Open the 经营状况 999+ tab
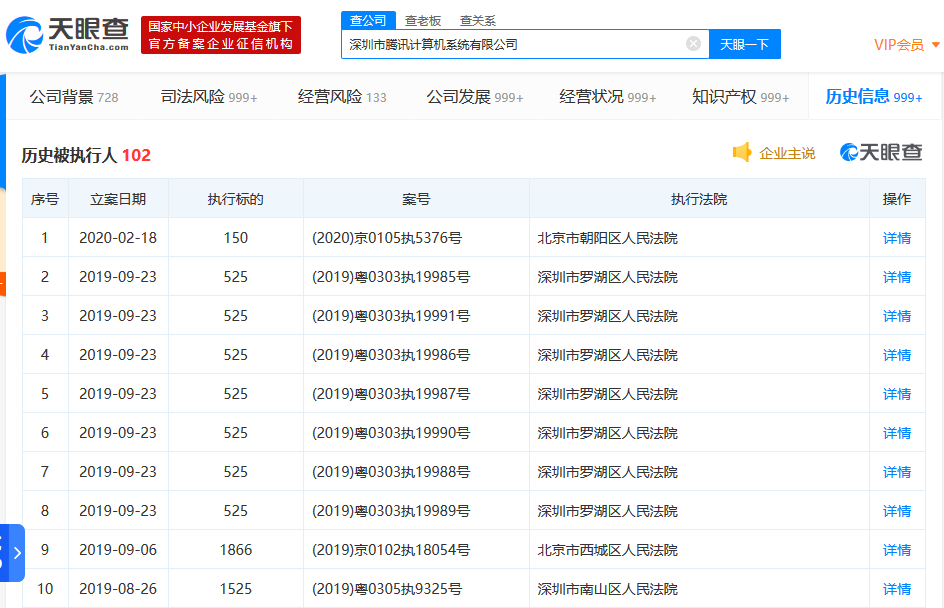This screenshot has height=608, width=944. point(607,97)
